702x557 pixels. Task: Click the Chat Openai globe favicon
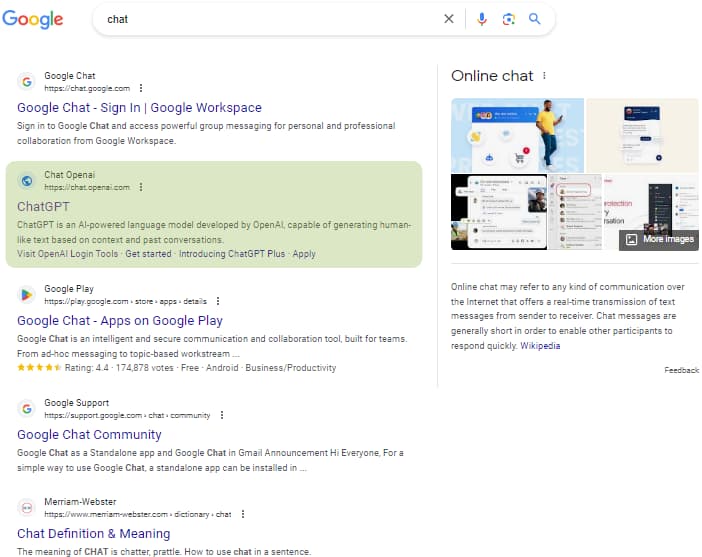27,181
